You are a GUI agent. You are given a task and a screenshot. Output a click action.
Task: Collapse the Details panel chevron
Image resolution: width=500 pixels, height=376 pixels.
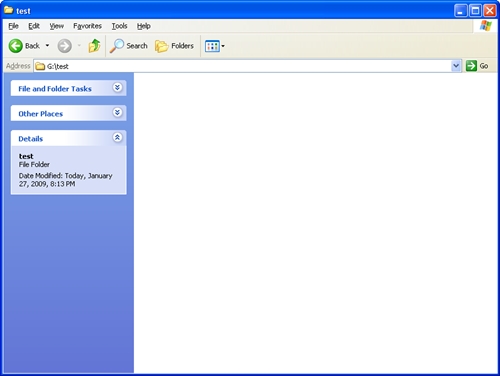coord(117,137)
